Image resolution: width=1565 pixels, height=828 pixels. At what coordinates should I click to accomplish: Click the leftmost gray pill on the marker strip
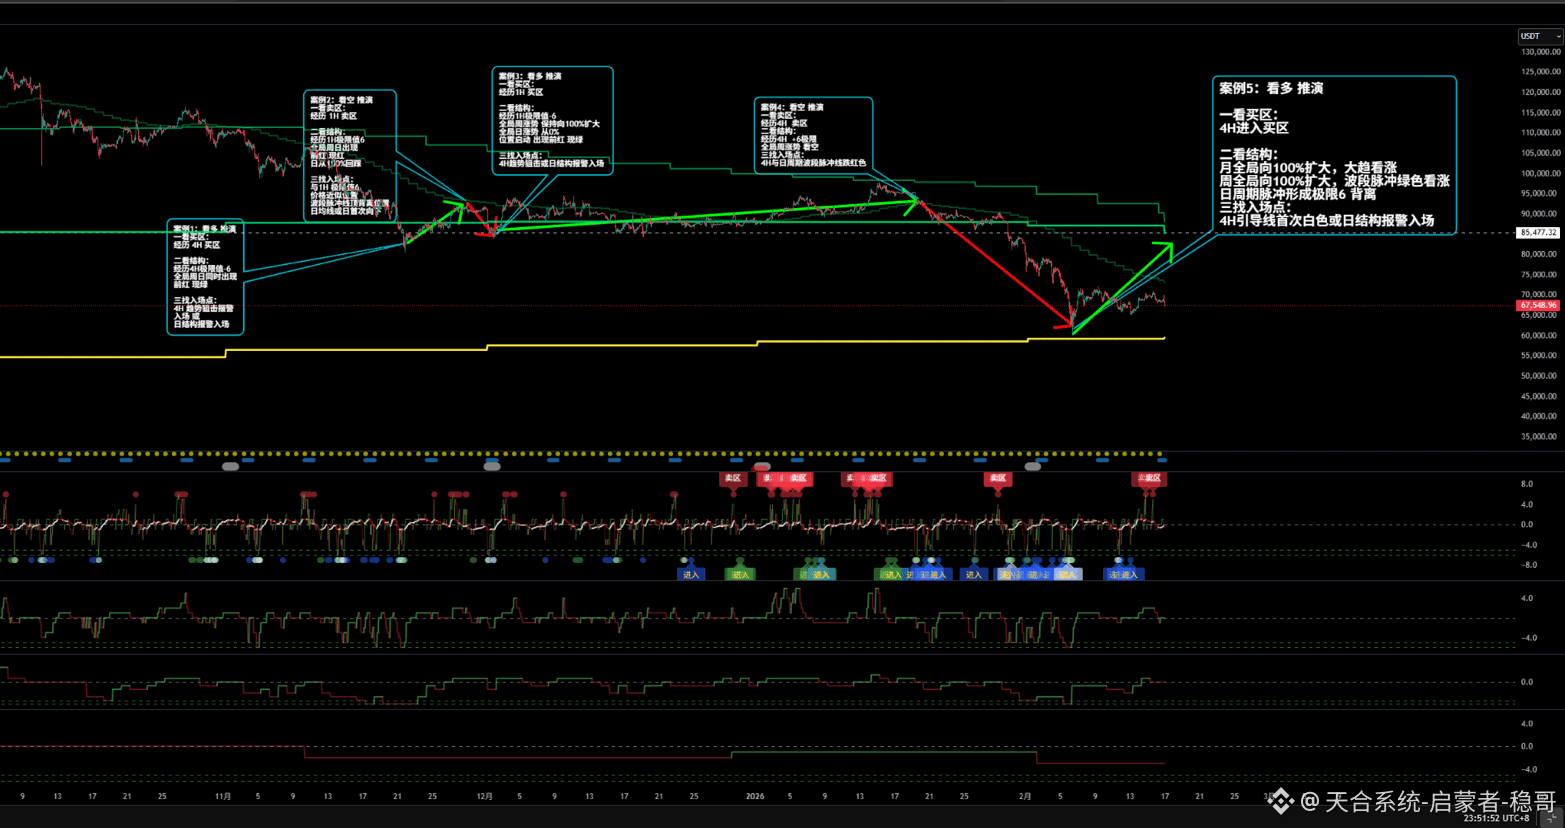coord(230,467)
